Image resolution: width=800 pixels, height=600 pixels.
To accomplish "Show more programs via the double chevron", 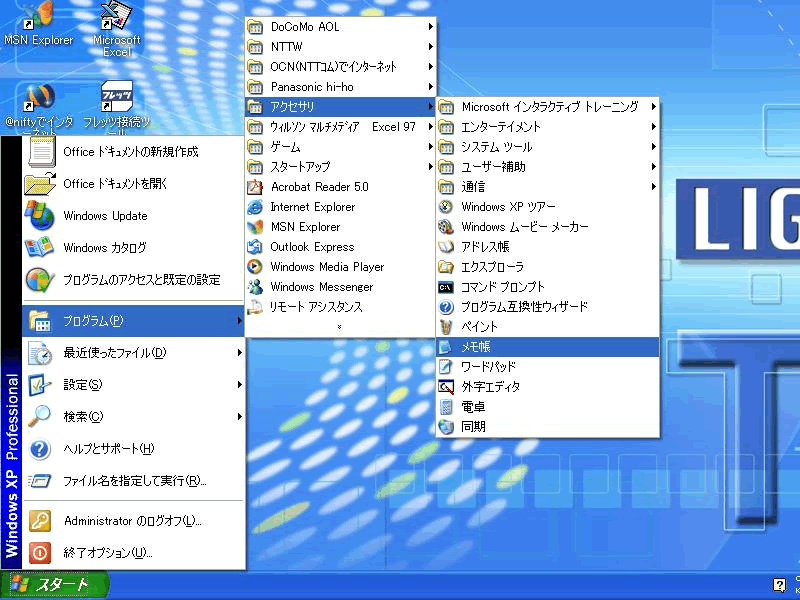I will pyautogui.click(x=340, y=327).
